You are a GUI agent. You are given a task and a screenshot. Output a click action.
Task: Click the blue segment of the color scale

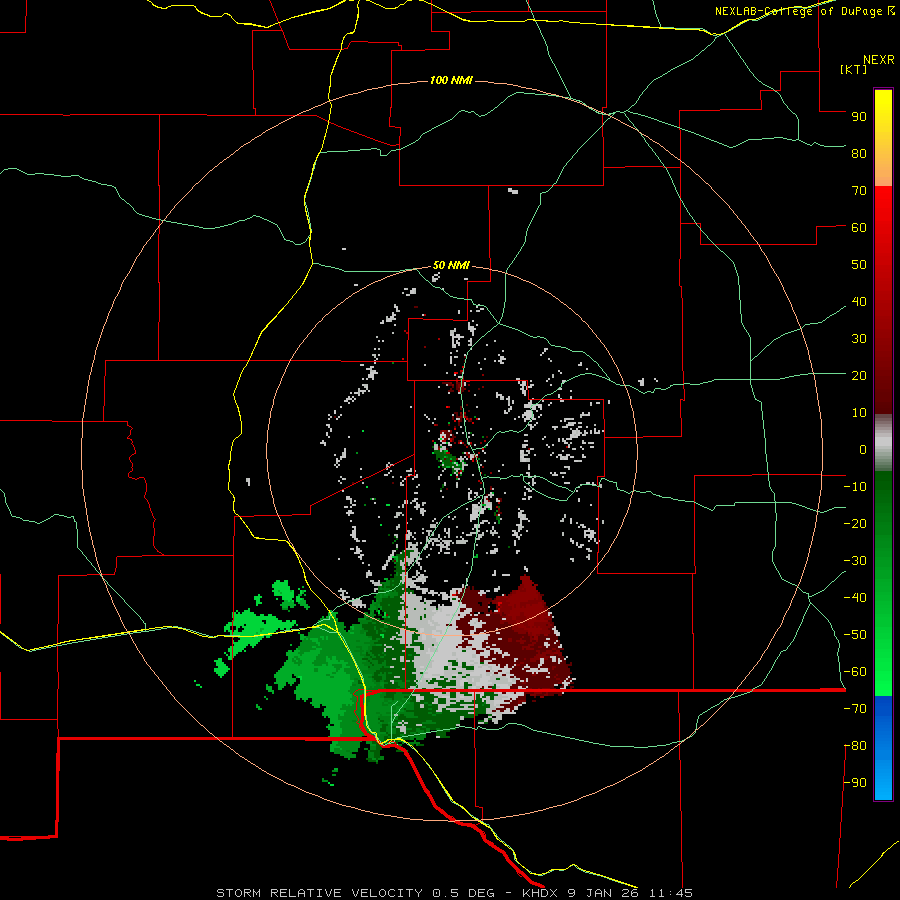883,748
